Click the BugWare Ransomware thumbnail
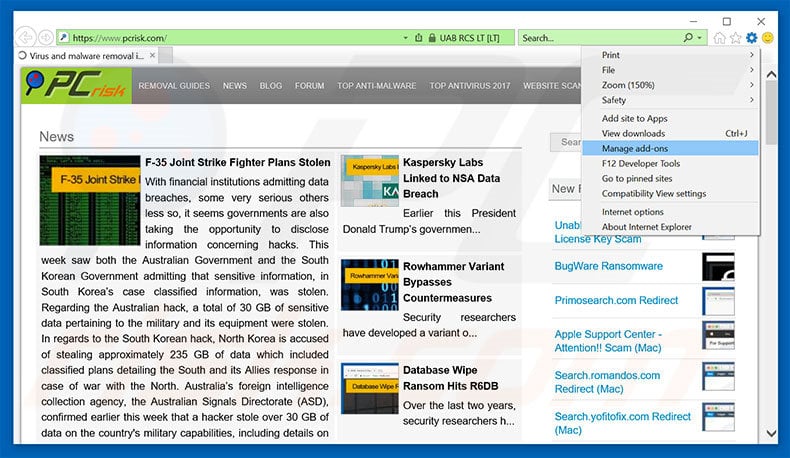 tap(718, 267)
